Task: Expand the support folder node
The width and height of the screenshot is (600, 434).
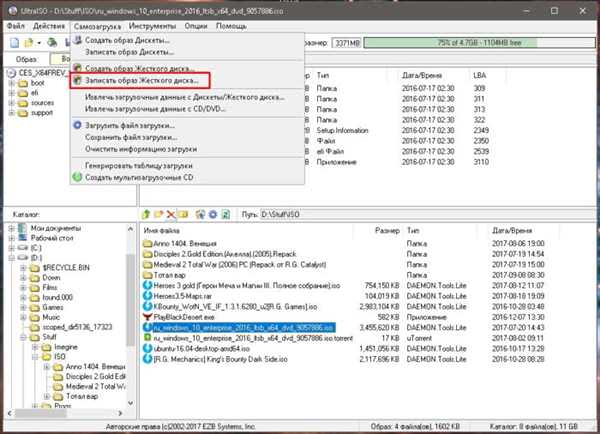Action: (11, 113)
